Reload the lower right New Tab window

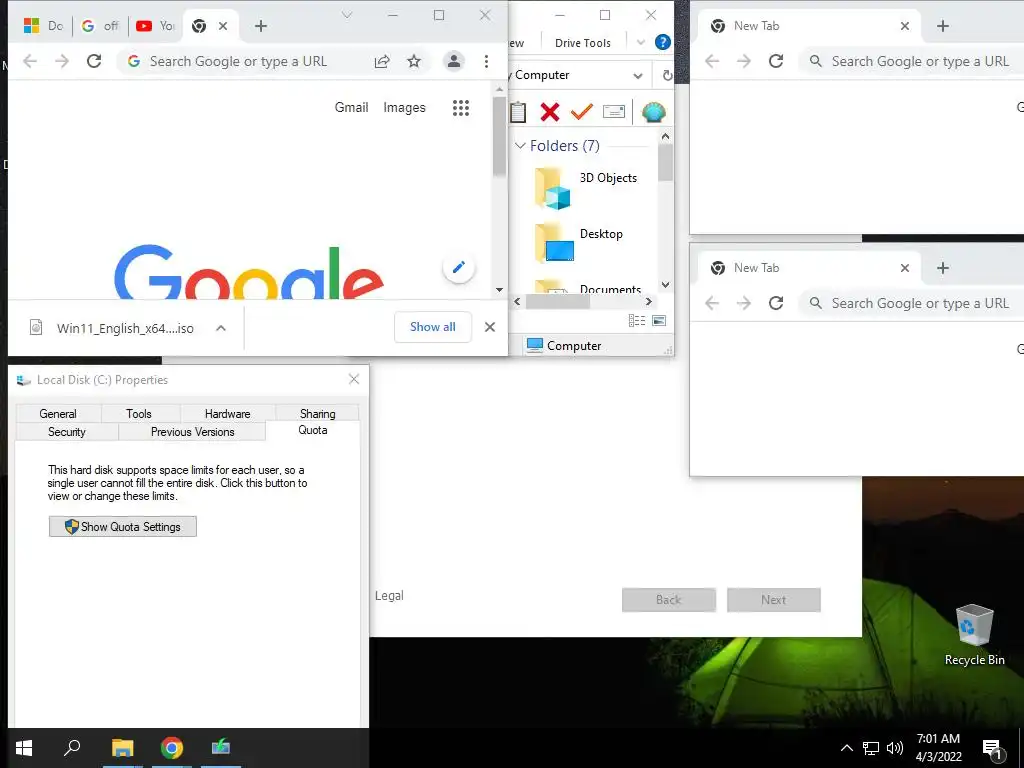click(x=776, y=303)
